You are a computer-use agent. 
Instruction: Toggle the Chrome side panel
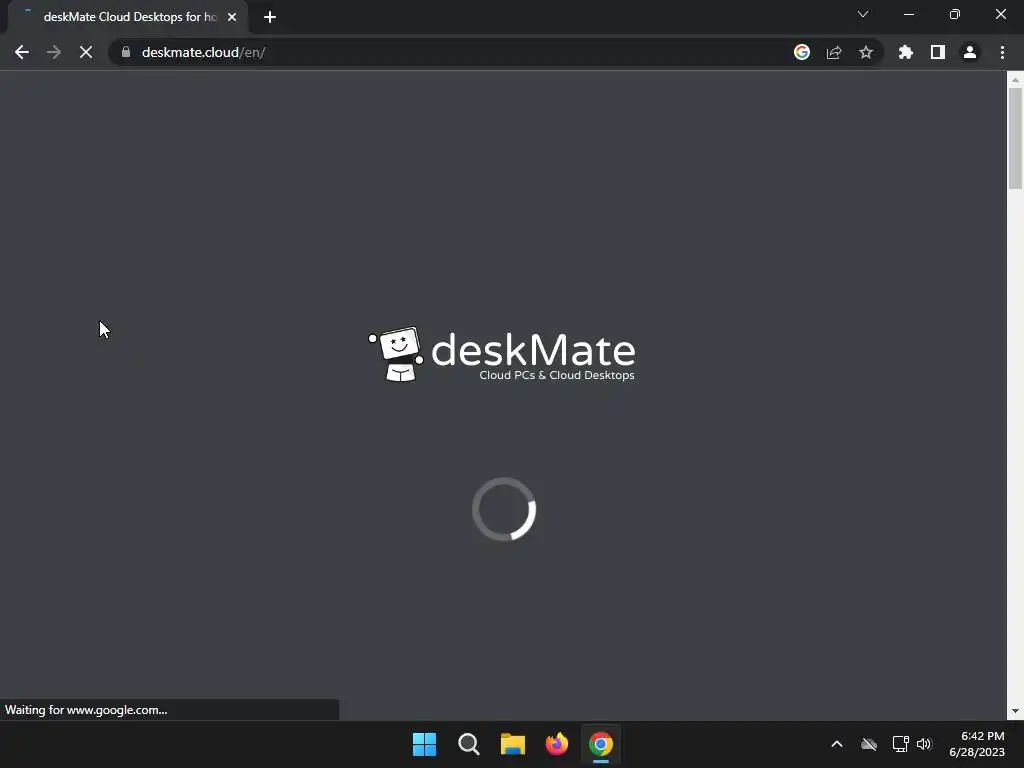coord(938,52)
